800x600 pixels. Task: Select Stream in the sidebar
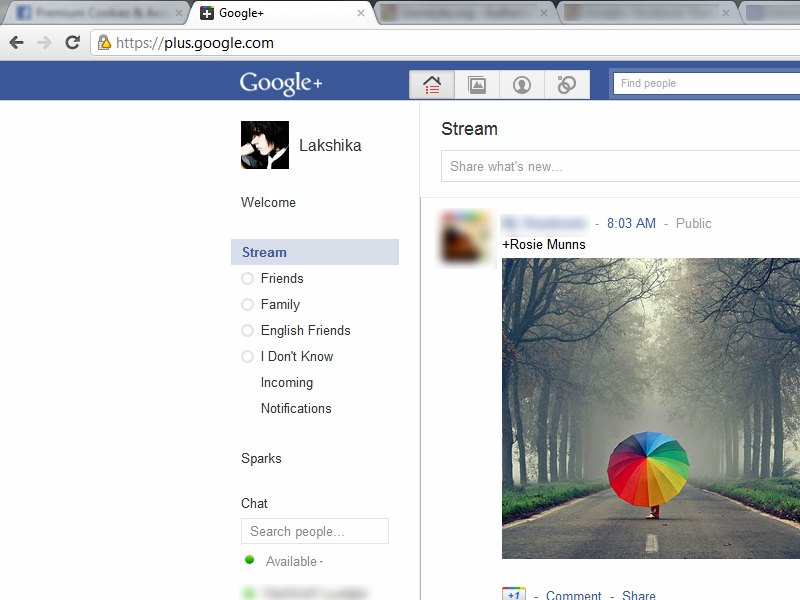pos(315,252)
